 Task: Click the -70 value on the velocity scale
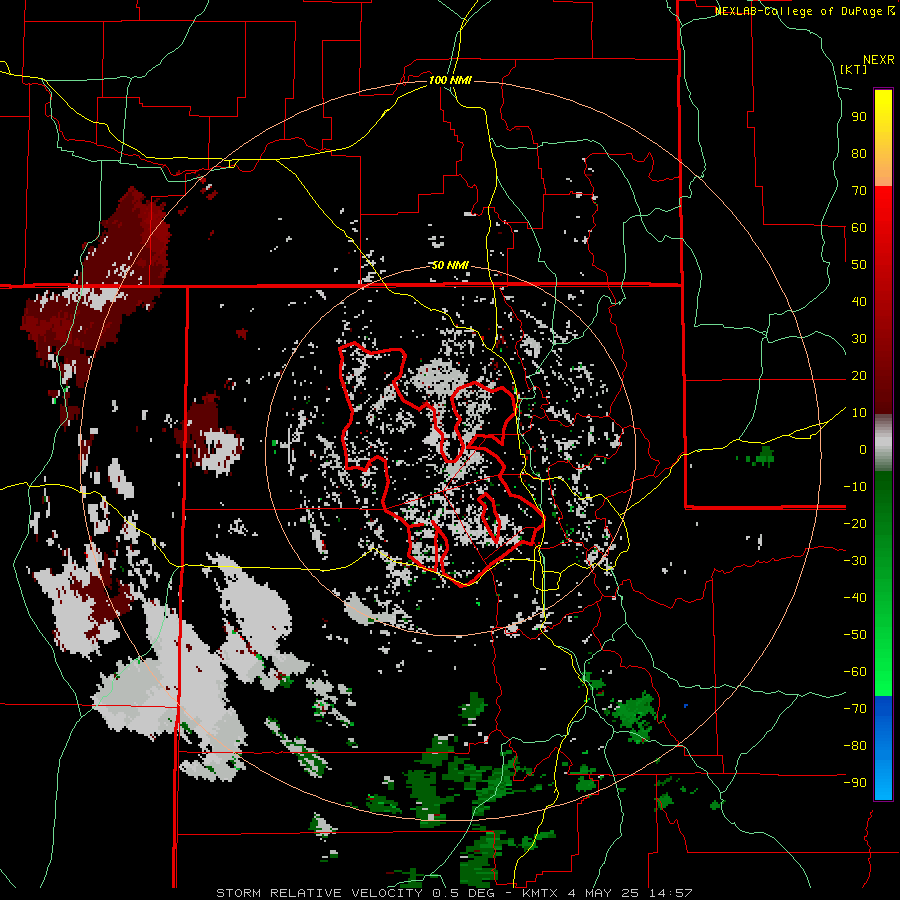click(x=855, y=709)
